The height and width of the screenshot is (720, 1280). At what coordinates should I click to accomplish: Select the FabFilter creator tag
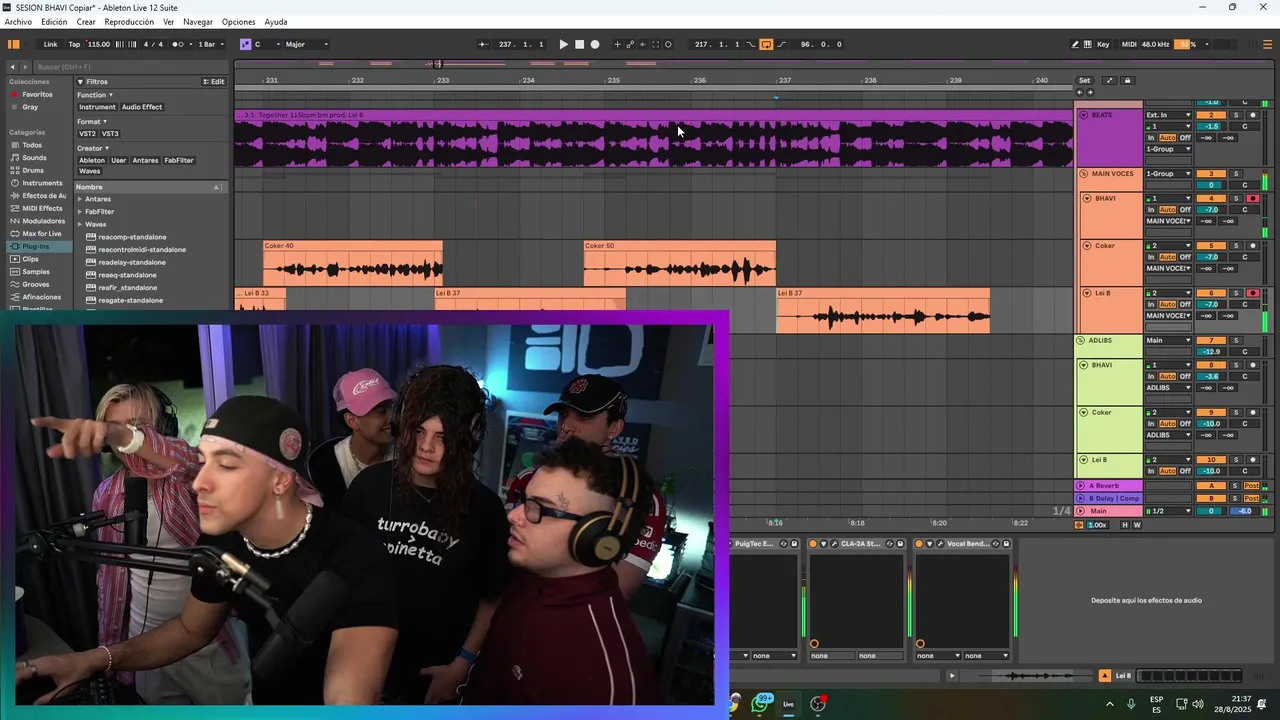click(x=179, y=160)
